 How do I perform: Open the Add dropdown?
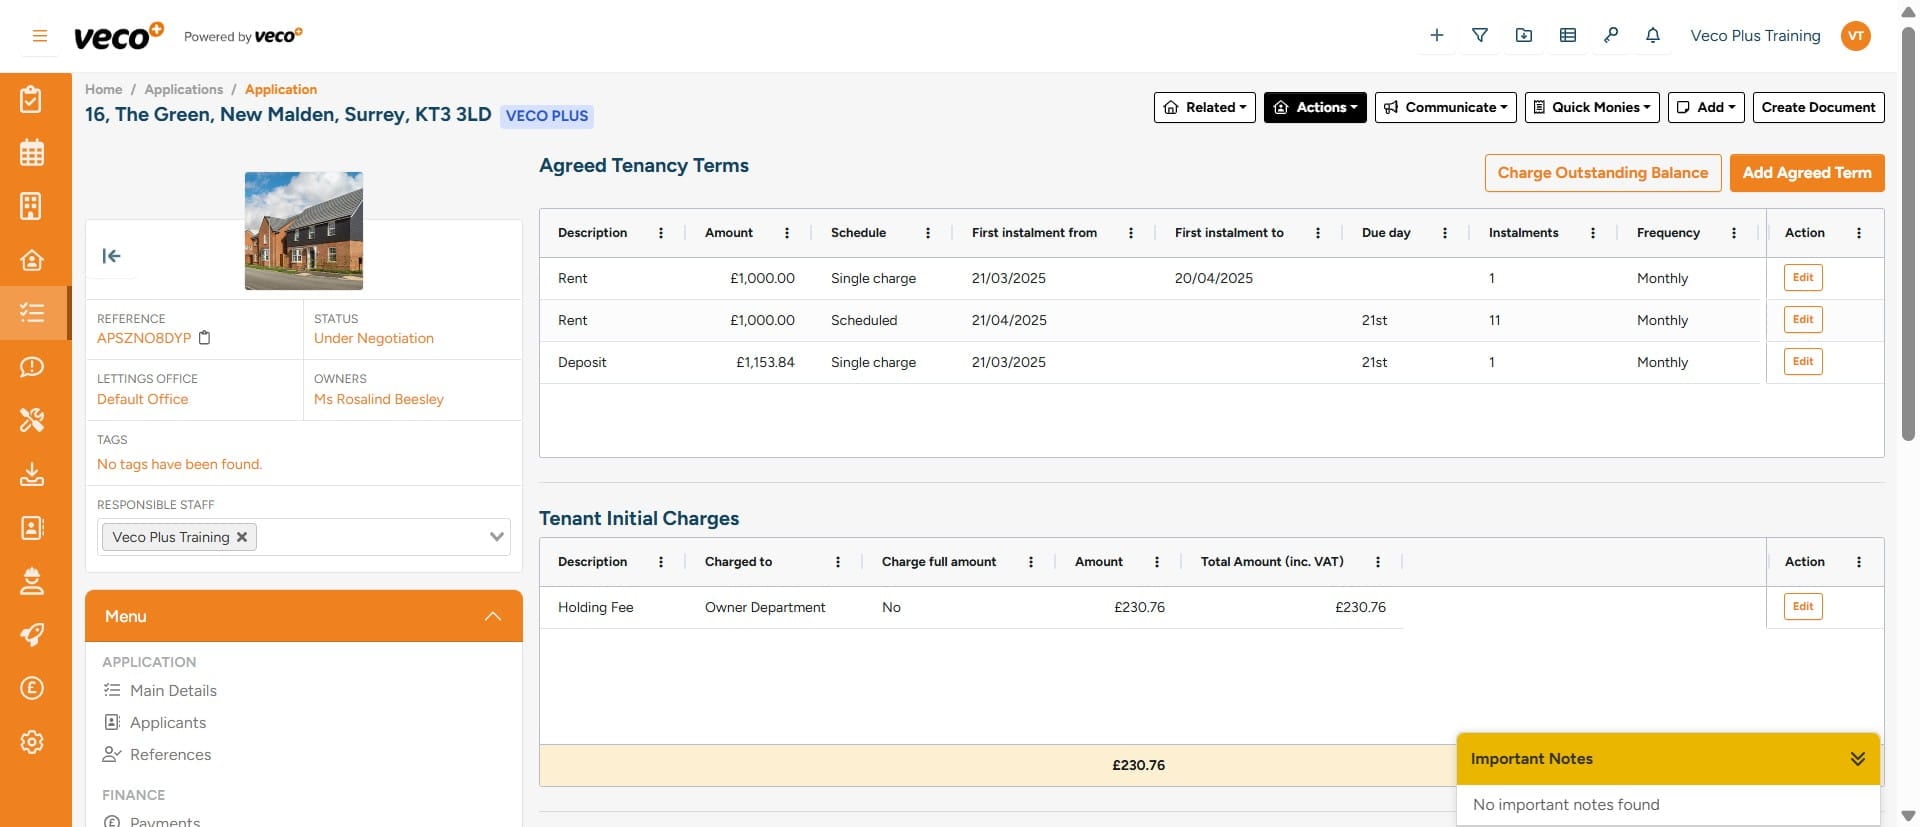tap(1706, 107)
